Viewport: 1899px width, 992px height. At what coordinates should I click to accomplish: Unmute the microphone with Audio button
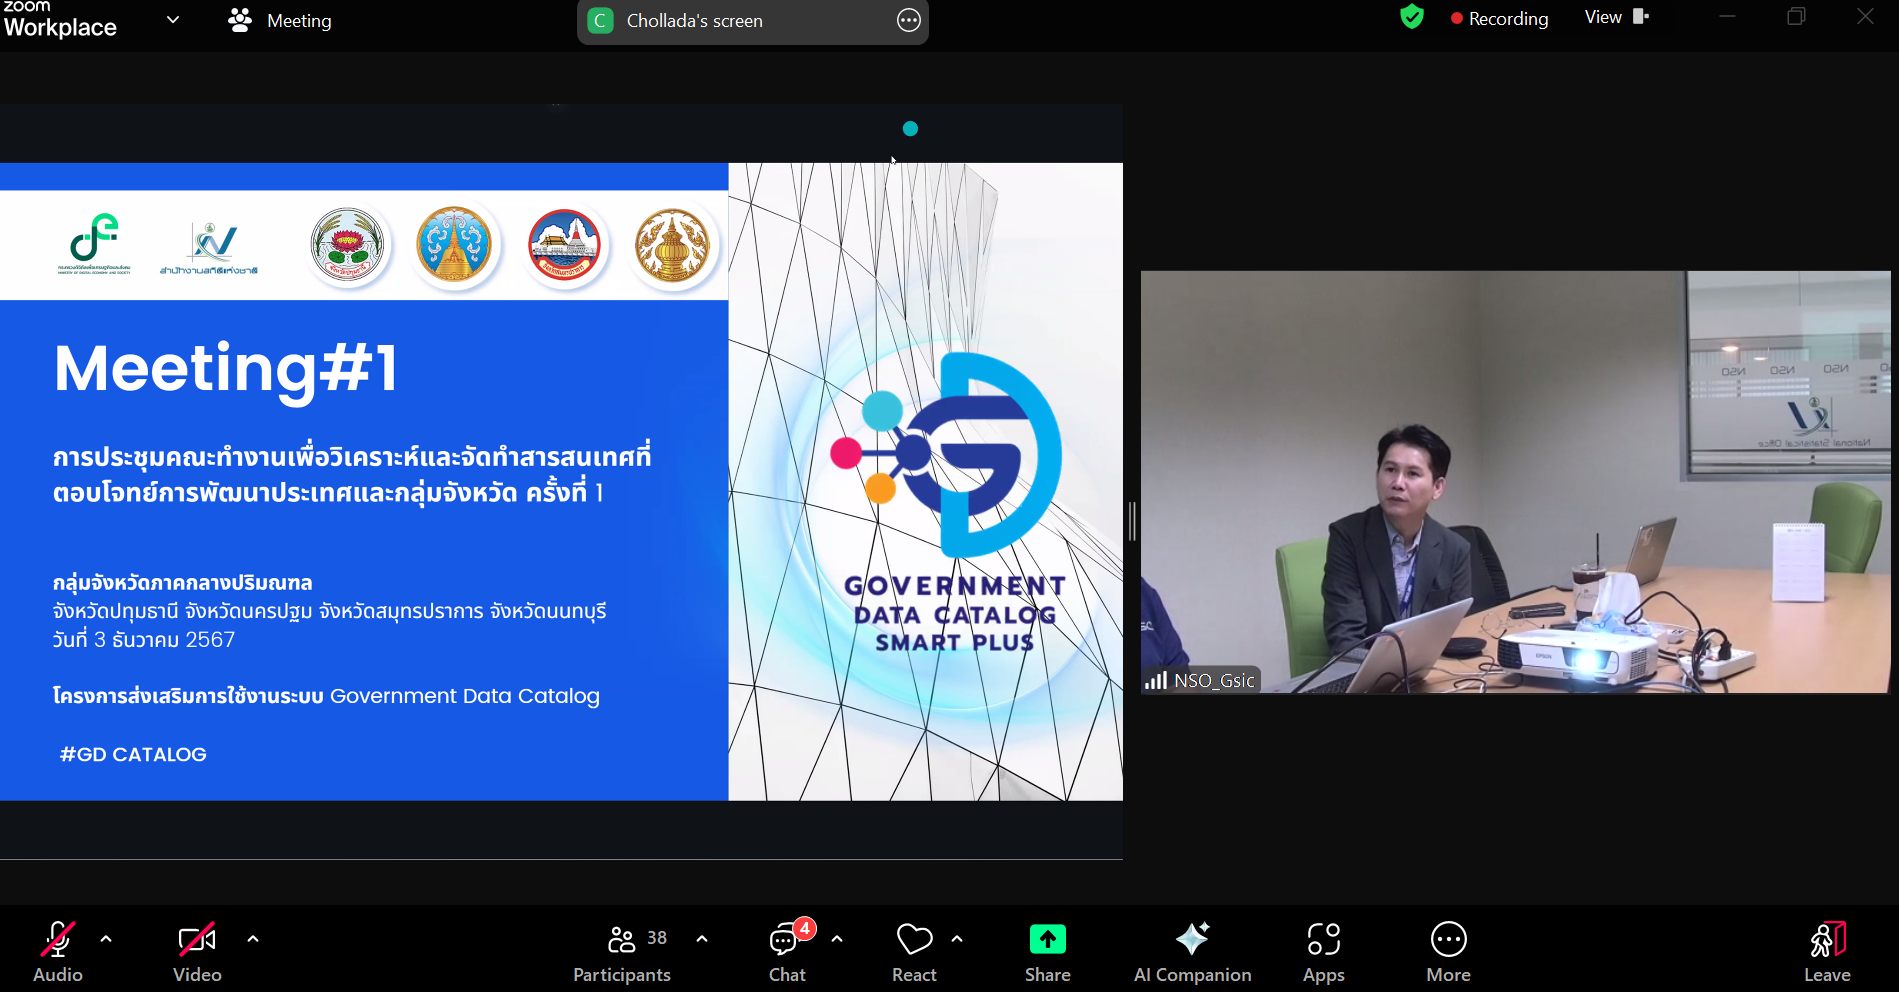click(57, 951)
